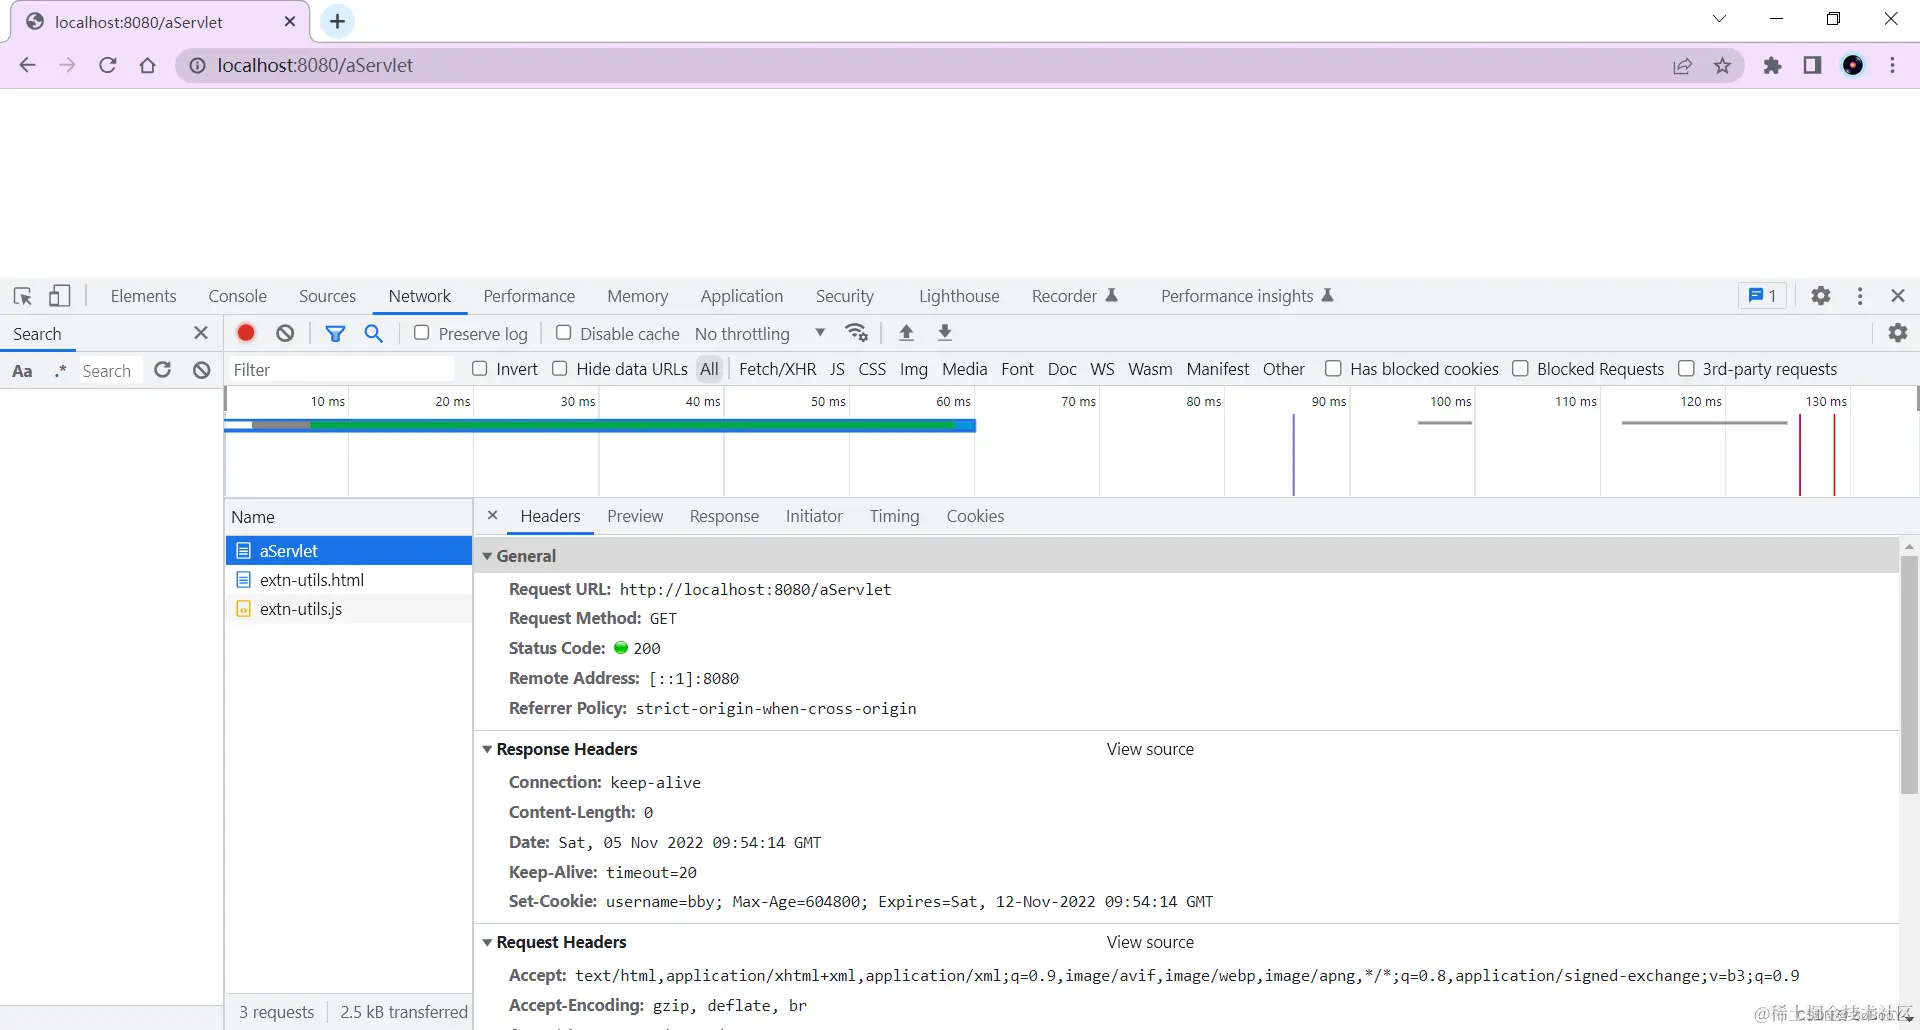
Task: Open the browser extensions puzzle icon
Action: [1773, 66]
